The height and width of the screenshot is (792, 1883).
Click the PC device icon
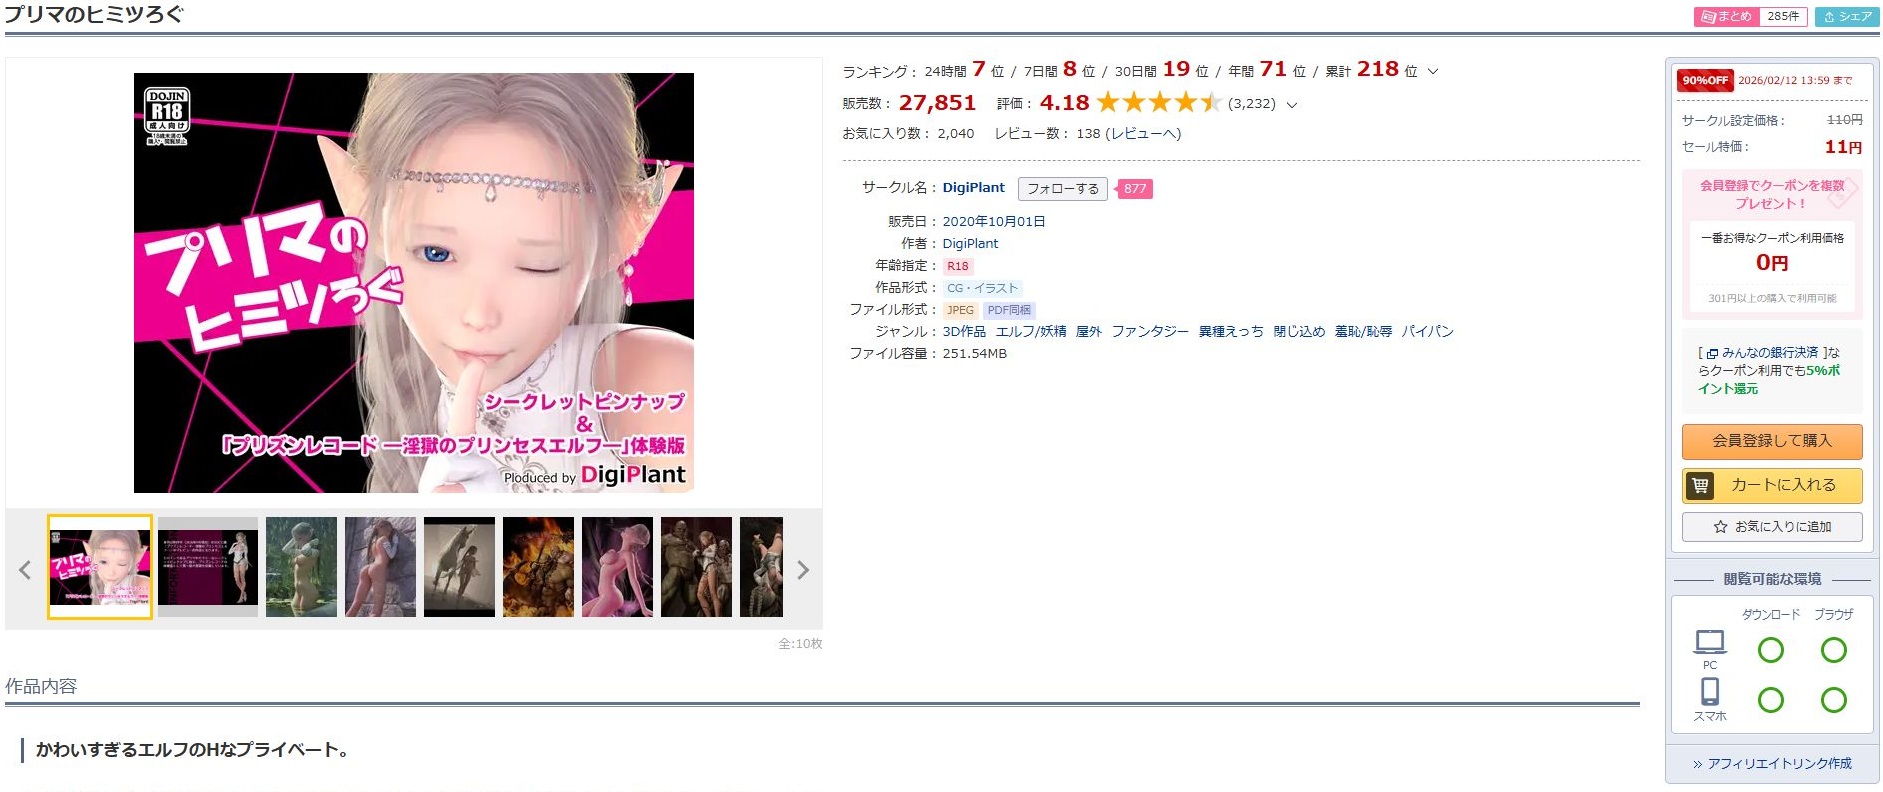(x=1709, y=641)
